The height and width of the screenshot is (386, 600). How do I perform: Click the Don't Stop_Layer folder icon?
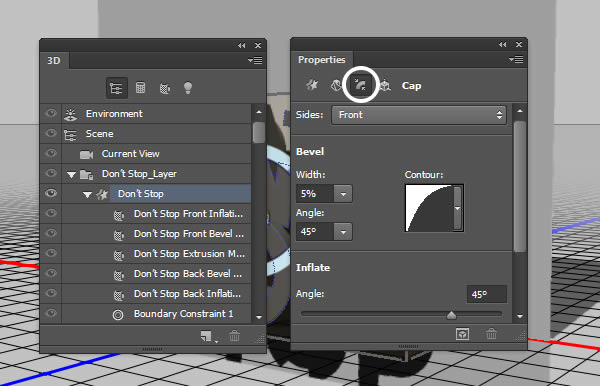(x=86, y=175)
